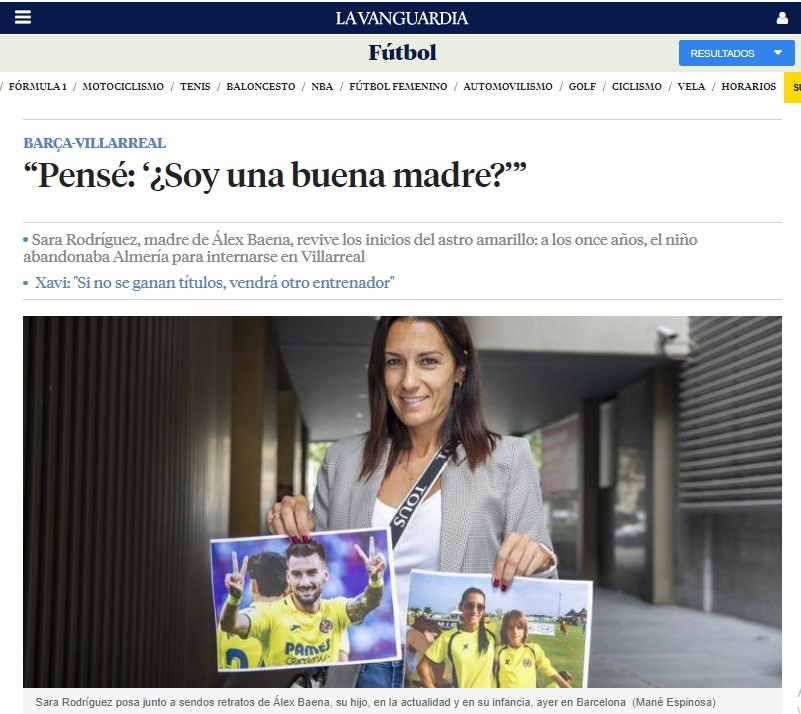The height and width of the screenshot is (714, 801).
Task: Click the La Vanguardia logo
Action: click(x=402, y=18)
